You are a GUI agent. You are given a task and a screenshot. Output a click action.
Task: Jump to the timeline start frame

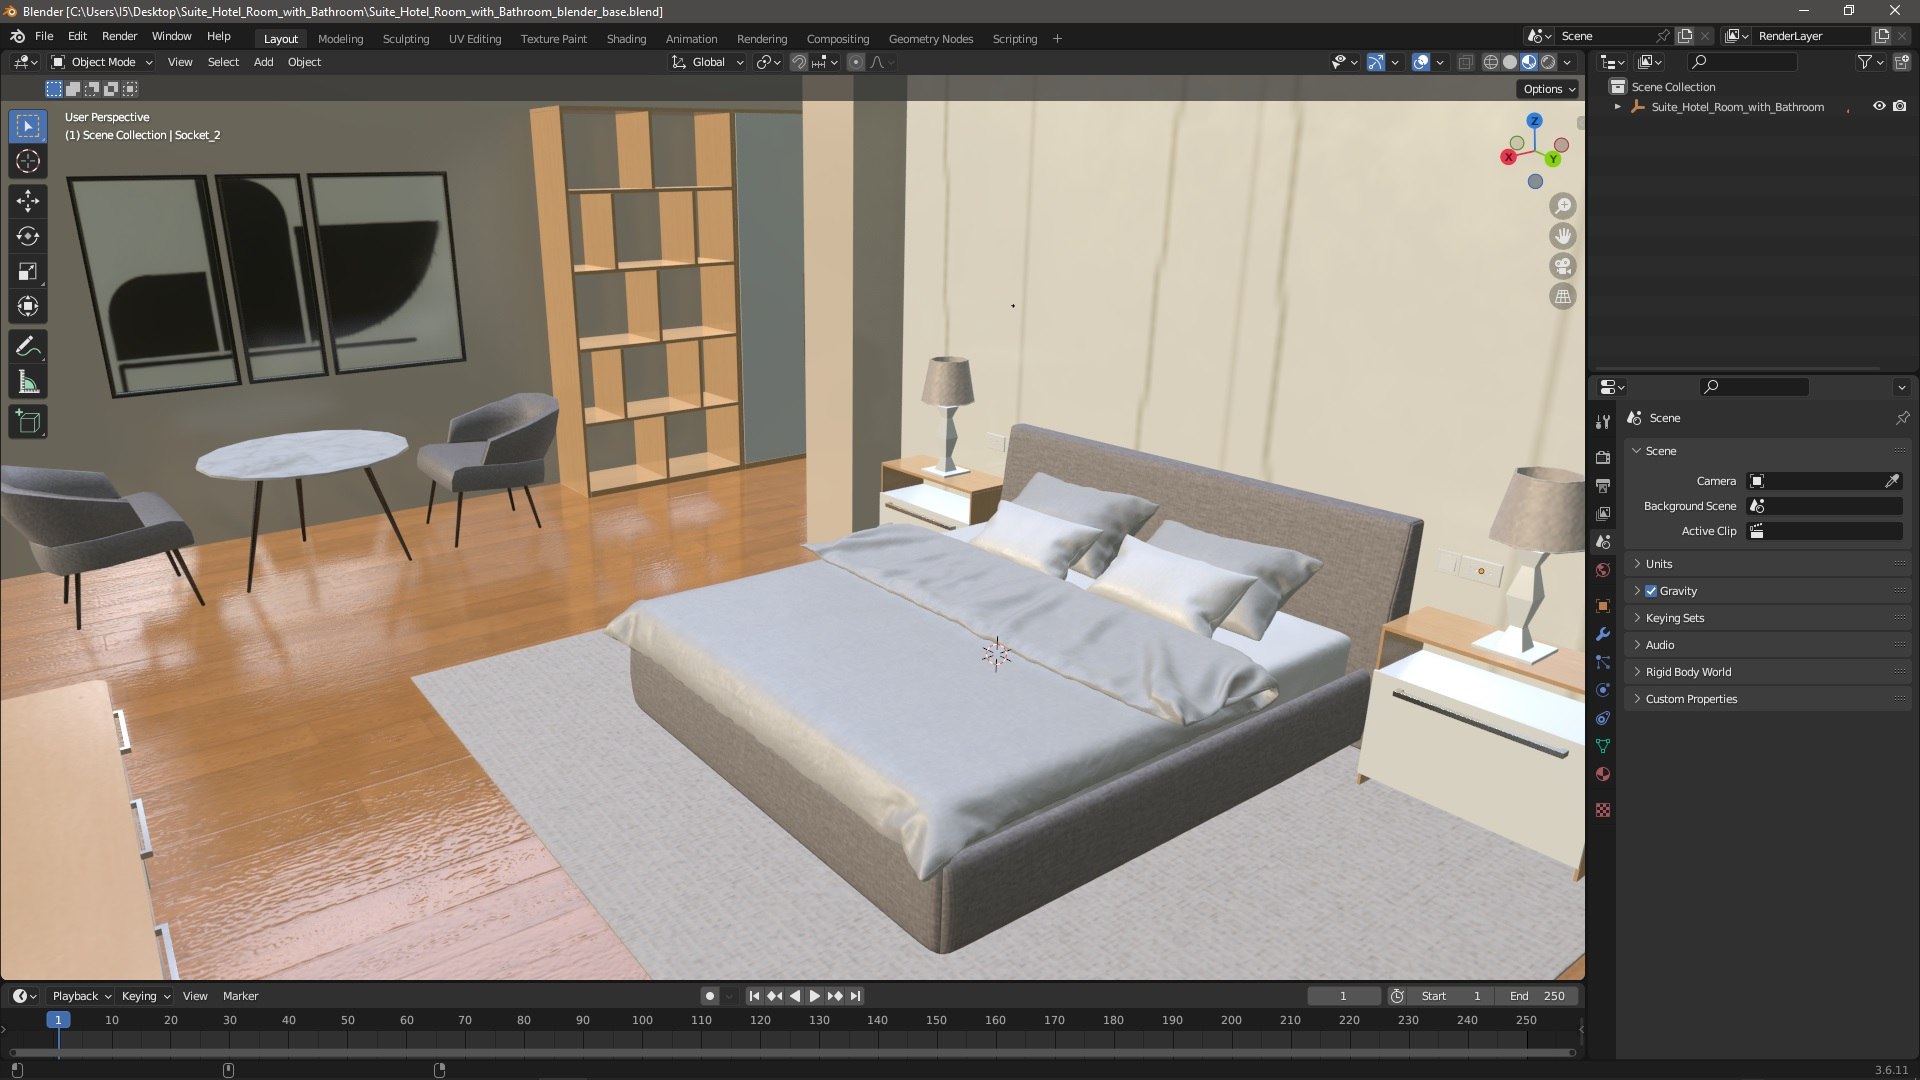pos(754,996)
